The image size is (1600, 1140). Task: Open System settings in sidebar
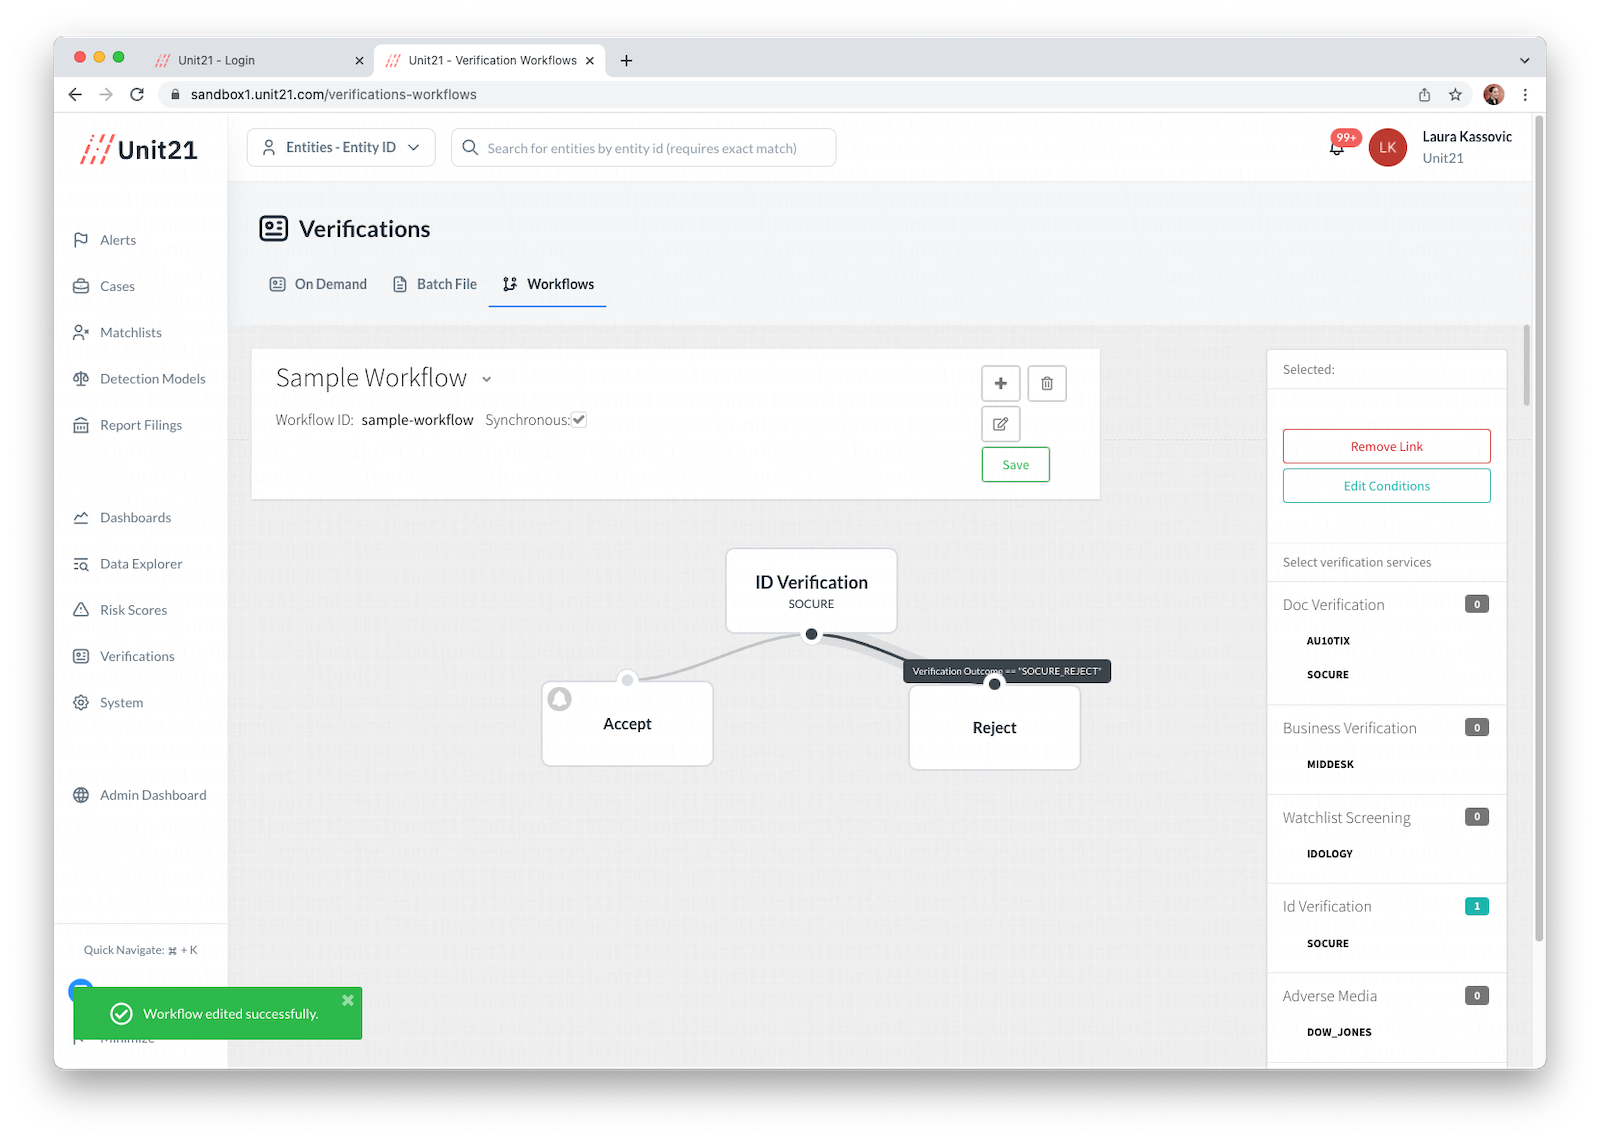(x=108, y=702)
